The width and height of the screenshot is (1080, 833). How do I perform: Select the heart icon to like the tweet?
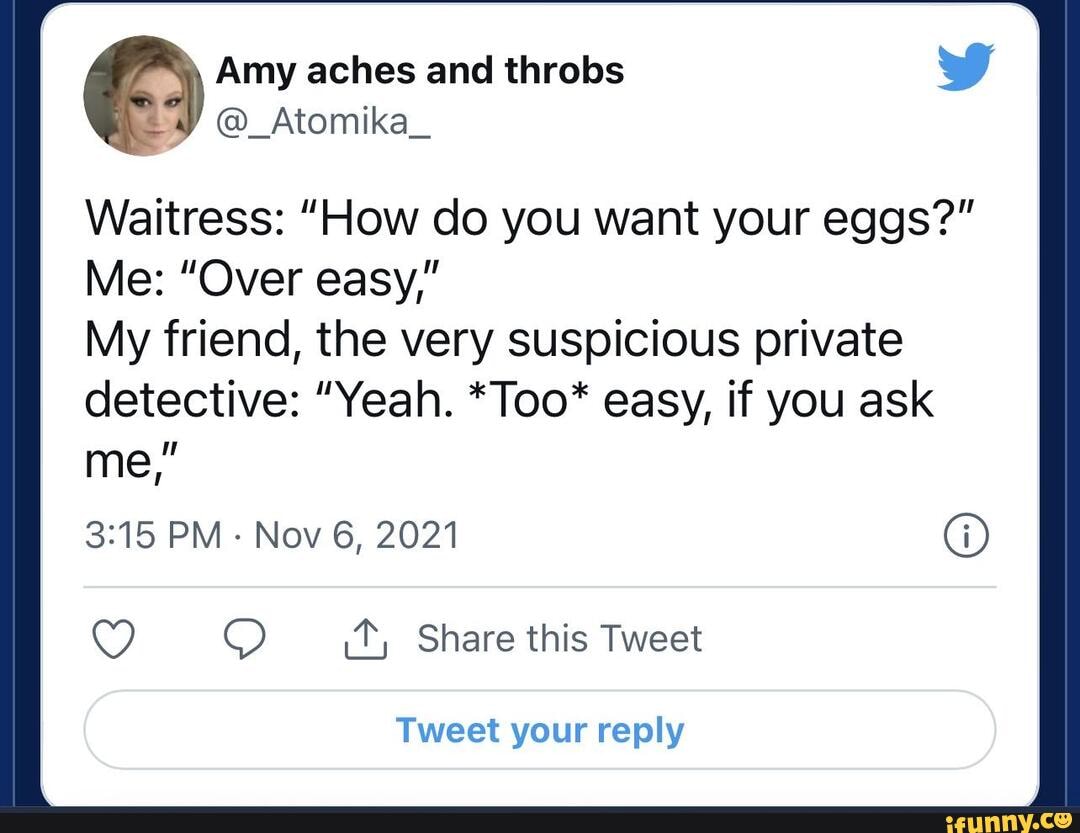(x=113, y=638)
